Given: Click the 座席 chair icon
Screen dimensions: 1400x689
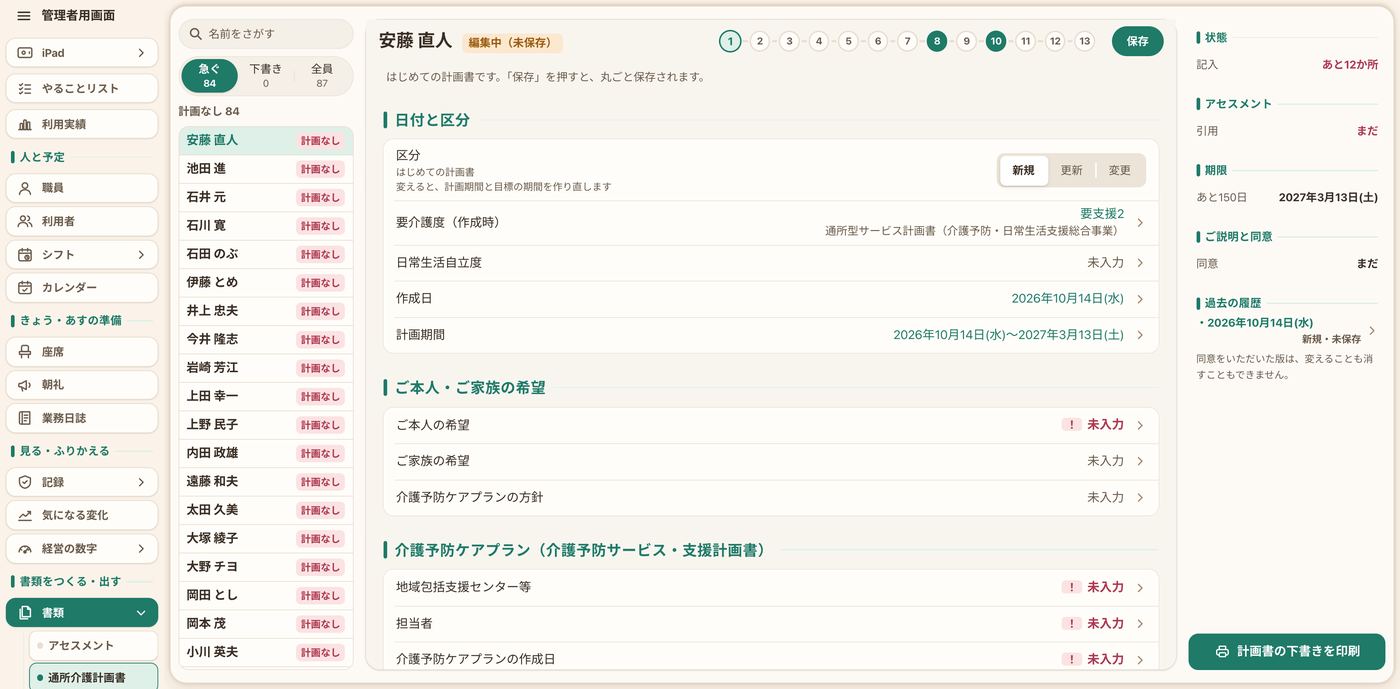Looking at the screenshot, I should (25, 352).
